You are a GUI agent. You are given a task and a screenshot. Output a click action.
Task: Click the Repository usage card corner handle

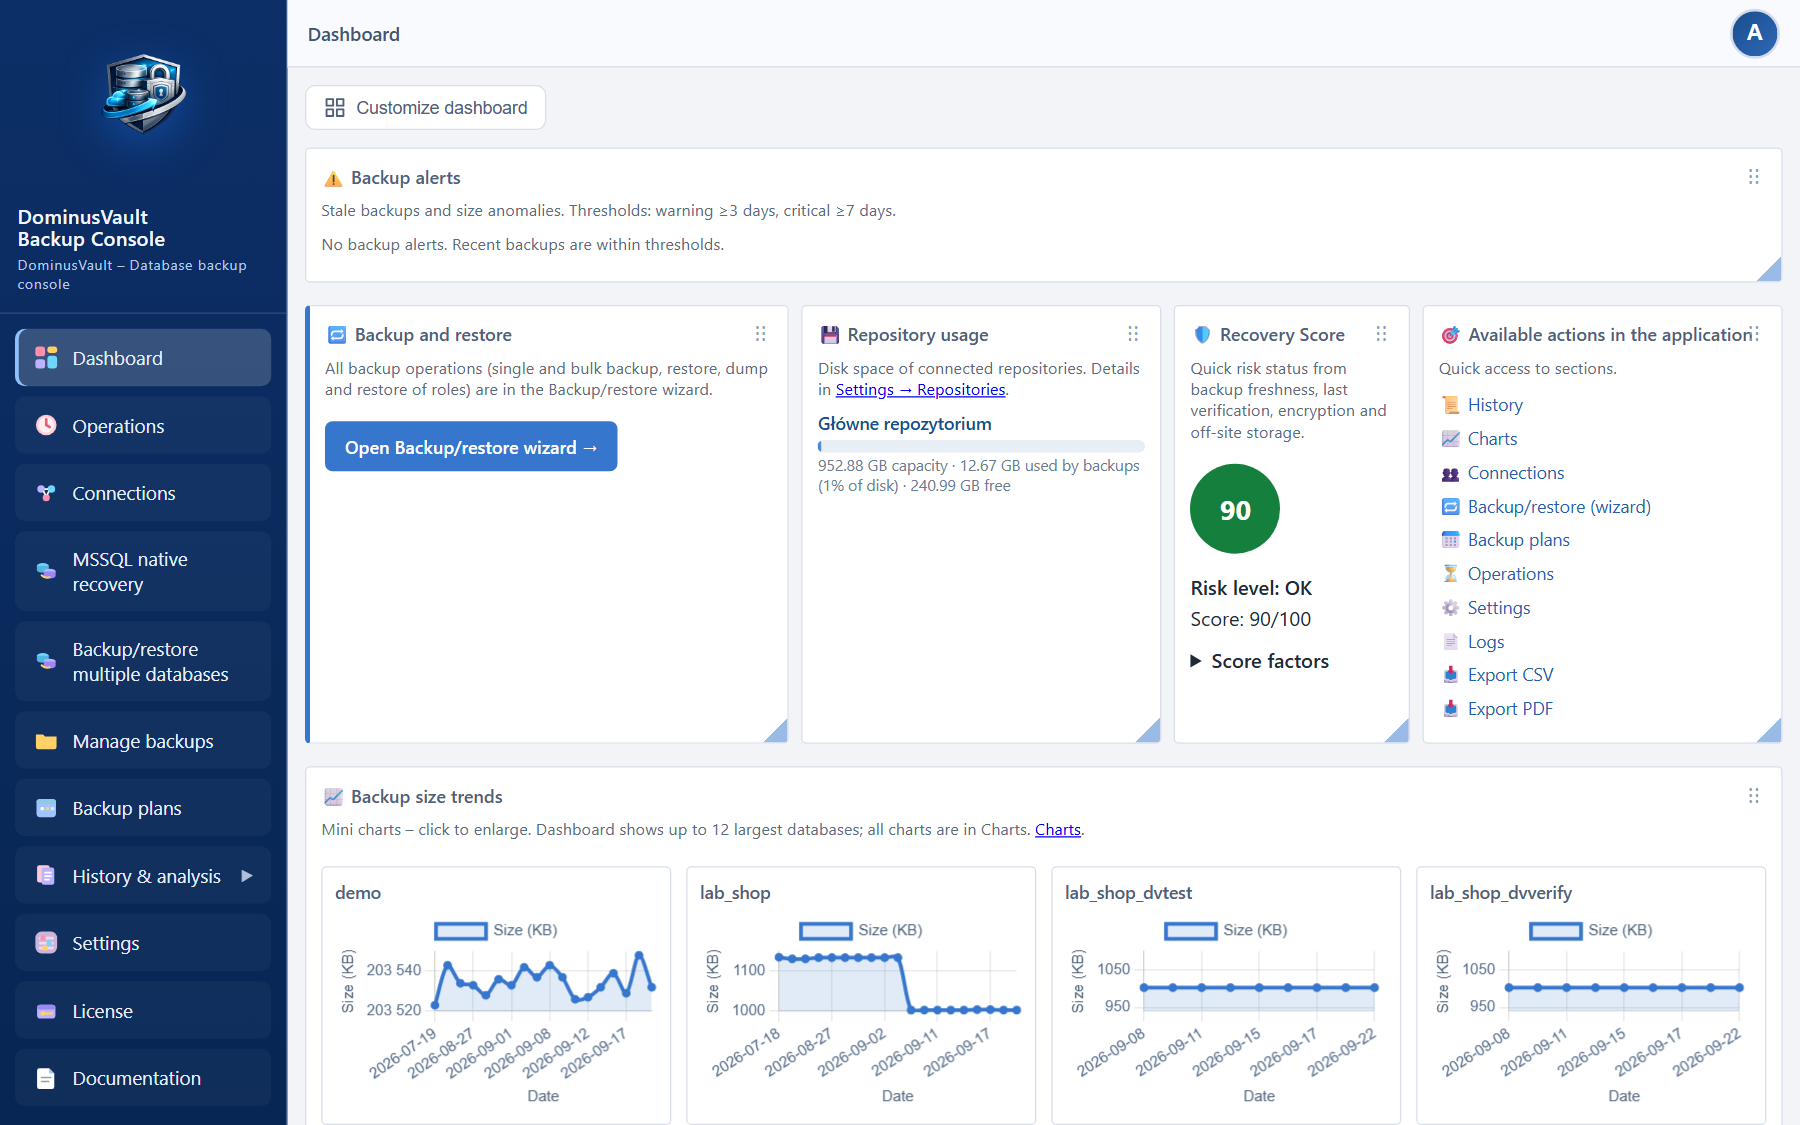tap(1148, 730)
